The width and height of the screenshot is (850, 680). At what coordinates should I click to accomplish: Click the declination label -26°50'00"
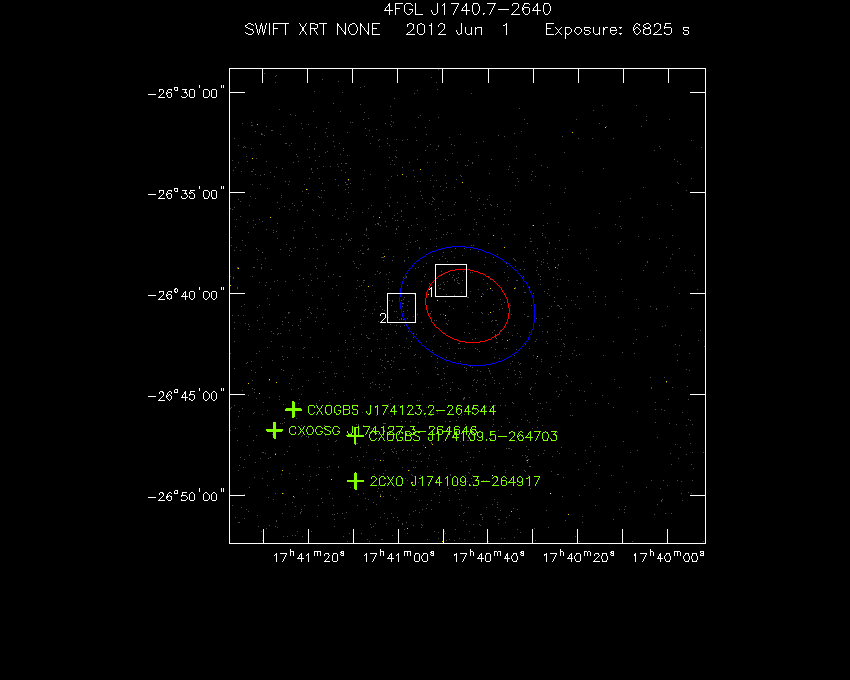point(186,496)
